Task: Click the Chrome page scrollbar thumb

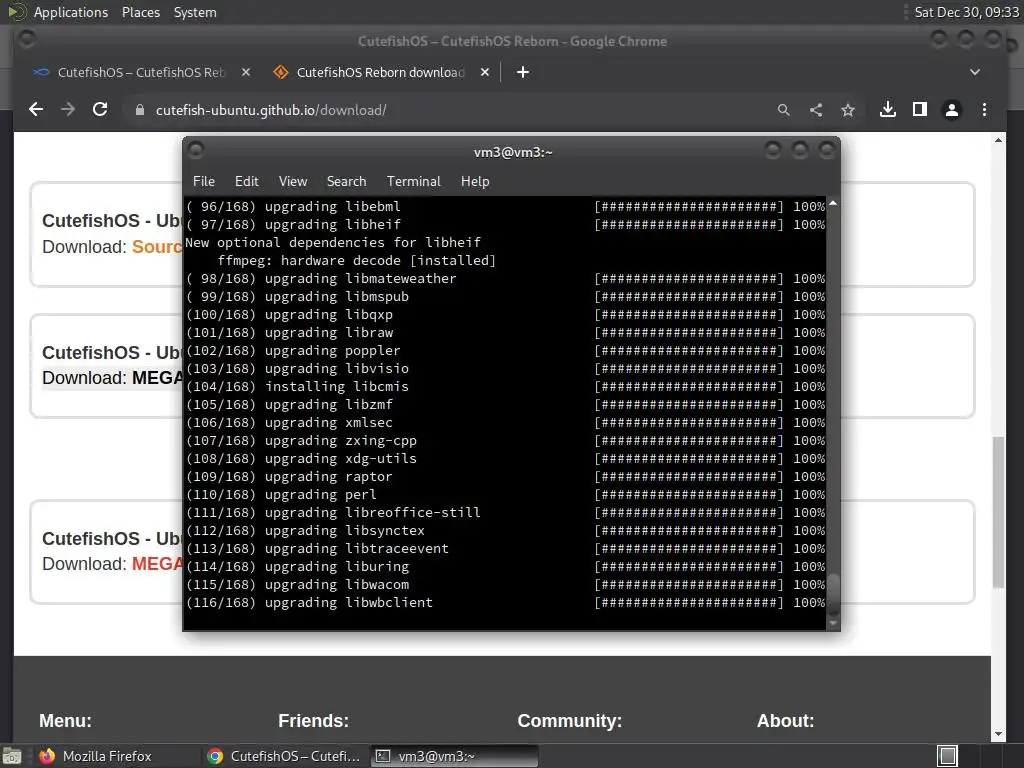Action: 998,512
